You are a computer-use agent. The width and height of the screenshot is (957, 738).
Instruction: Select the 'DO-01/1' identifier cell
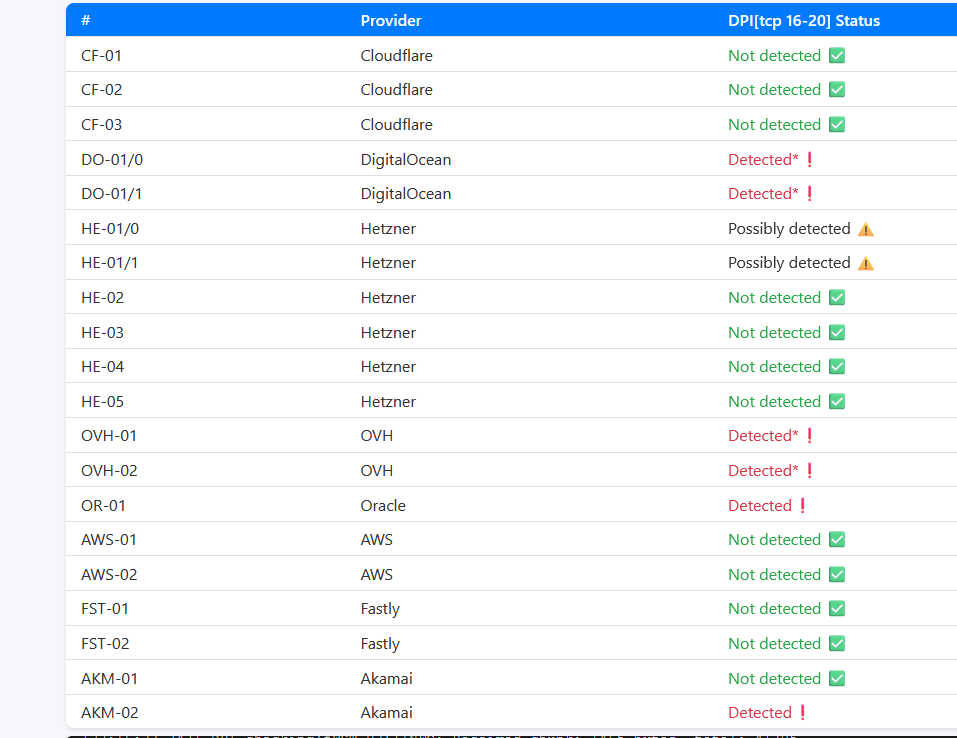pyautogui.click(x=111, y=194)
